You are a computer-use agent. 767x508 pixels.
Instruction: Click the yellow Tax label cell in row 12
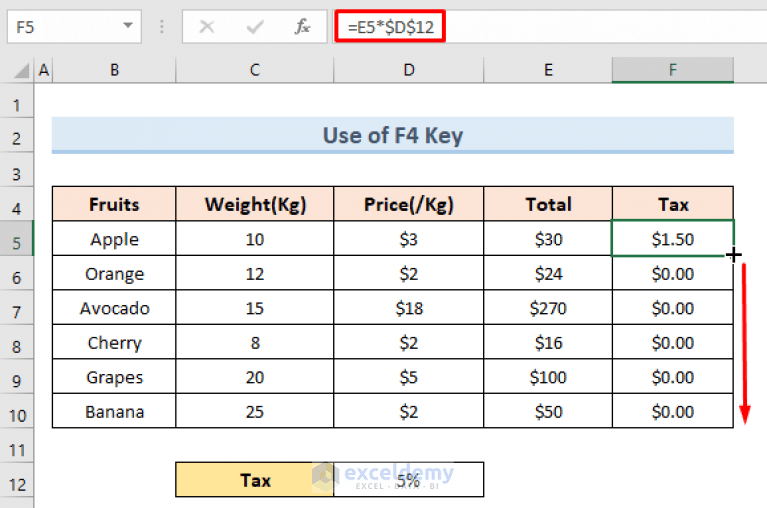point(254,480)
